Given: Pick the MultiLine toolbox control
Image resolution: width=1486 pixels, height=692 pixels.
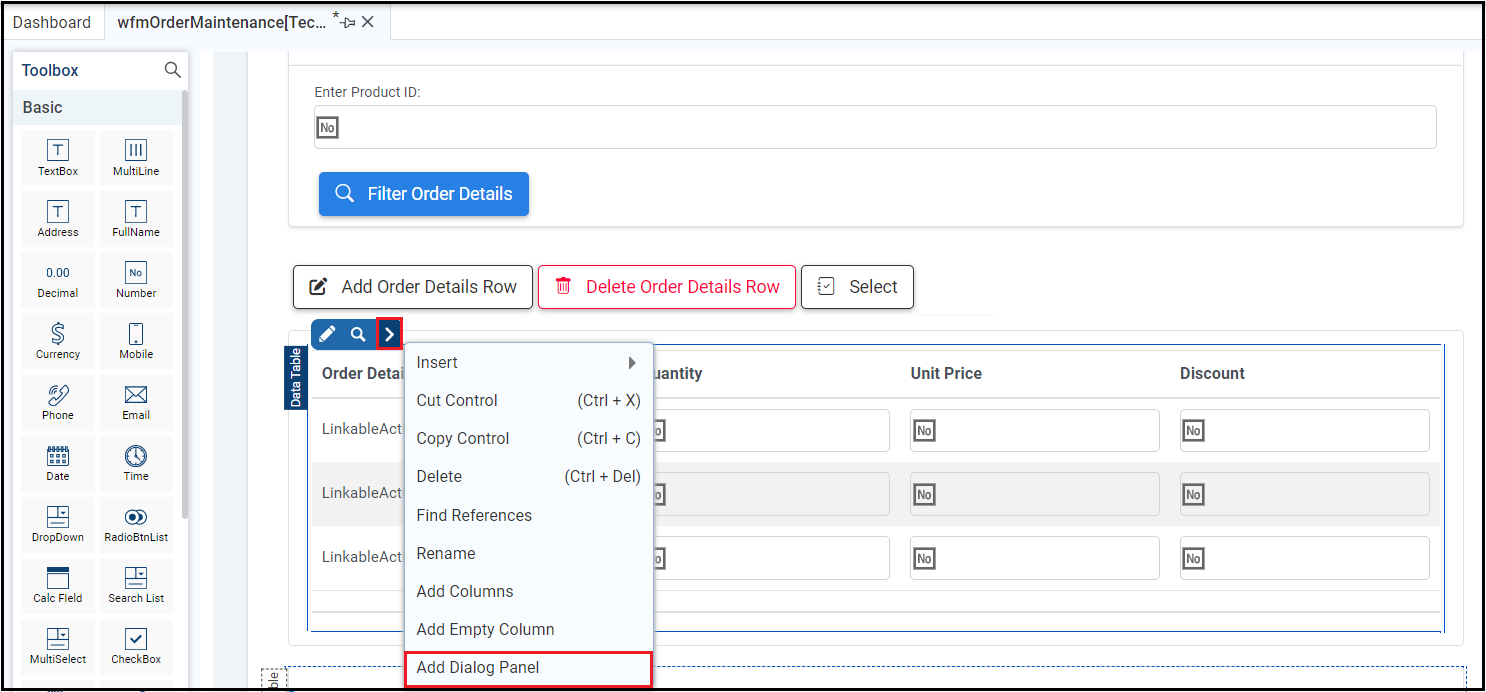Looking at the screenshot, I should [135, 158].
